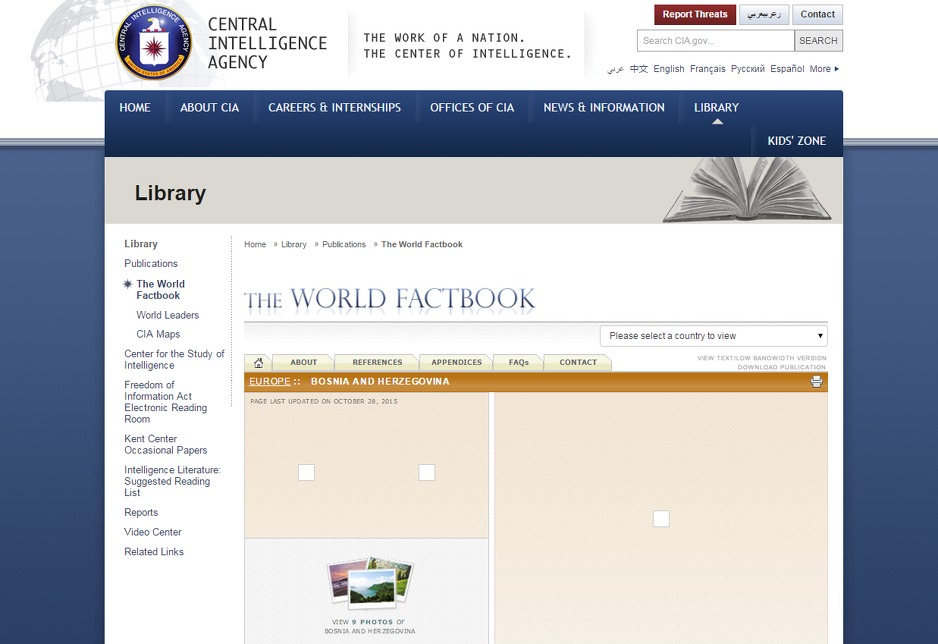Click the World Factbook title logo
This screenshot has width=938, height=644.
click(x=390, y=299)
